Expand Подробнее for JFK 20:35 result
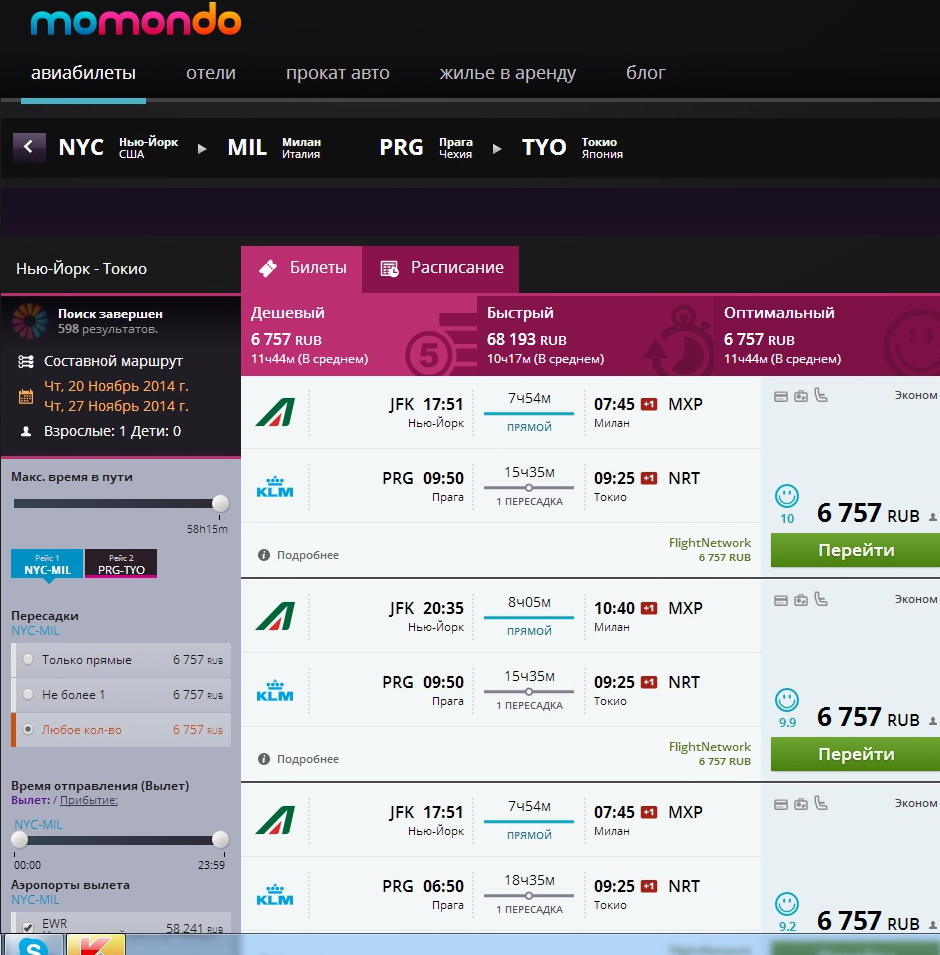940x955 pixels. point(308,759)
